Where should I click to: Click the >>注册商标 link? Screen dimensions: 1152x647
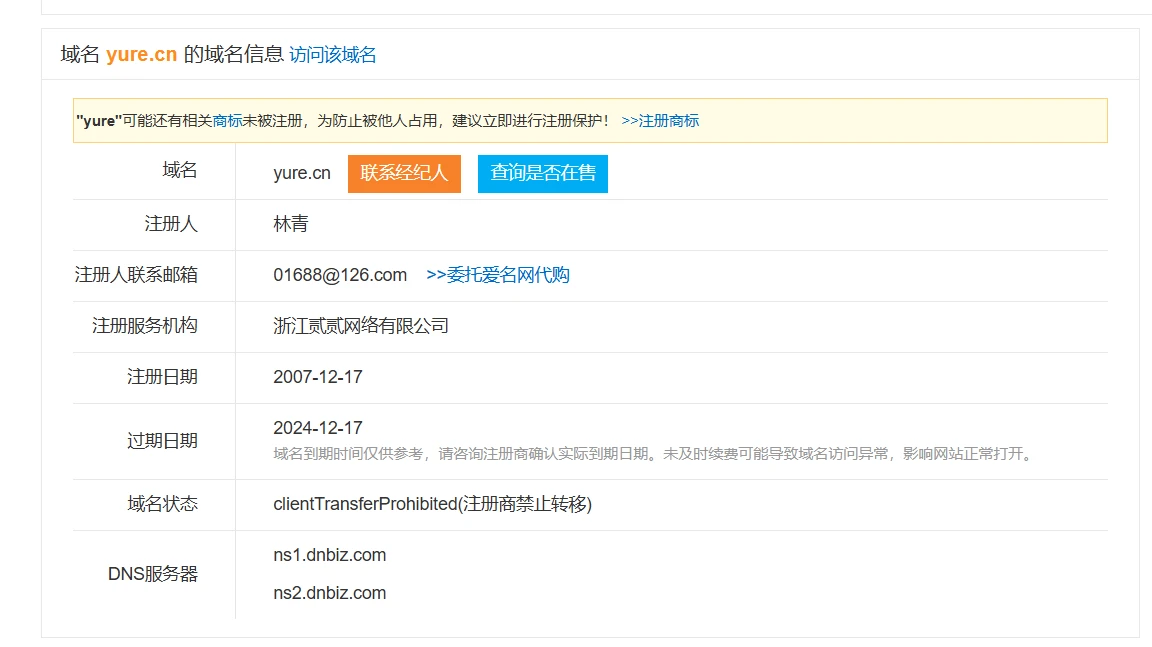660,121
